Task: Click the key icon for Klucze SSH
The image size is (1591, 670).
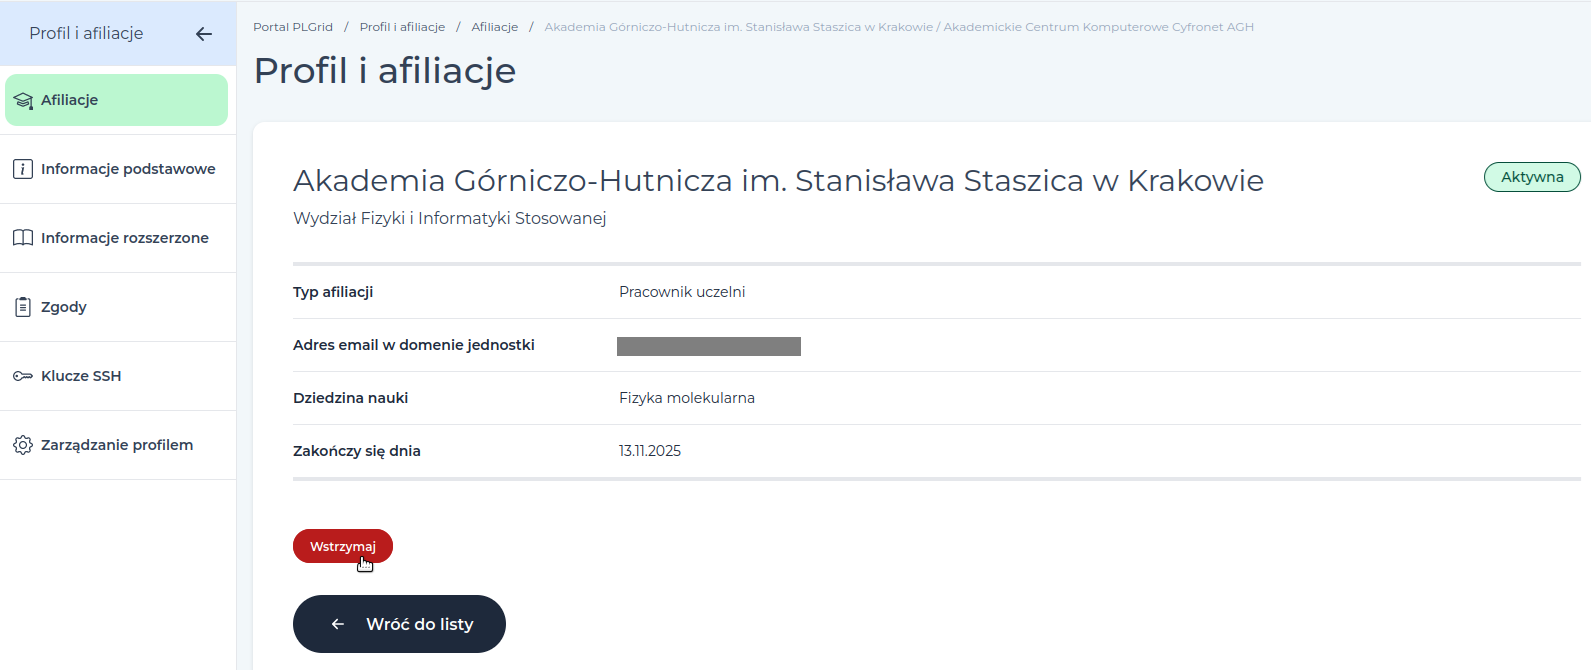Action: tap(23, 376)
